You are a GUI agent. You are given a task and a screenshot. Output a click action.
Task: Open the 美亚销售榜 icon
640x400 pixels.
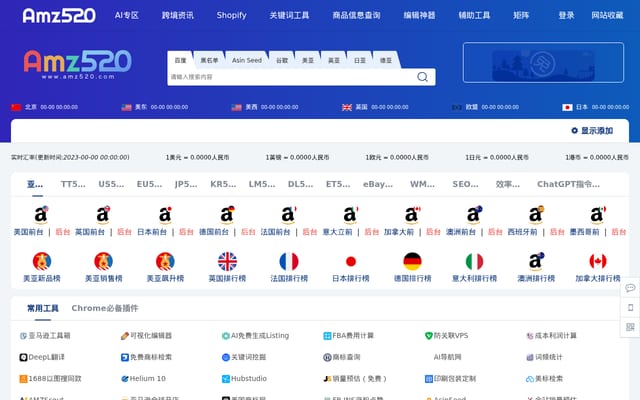(x=103, y=262)
